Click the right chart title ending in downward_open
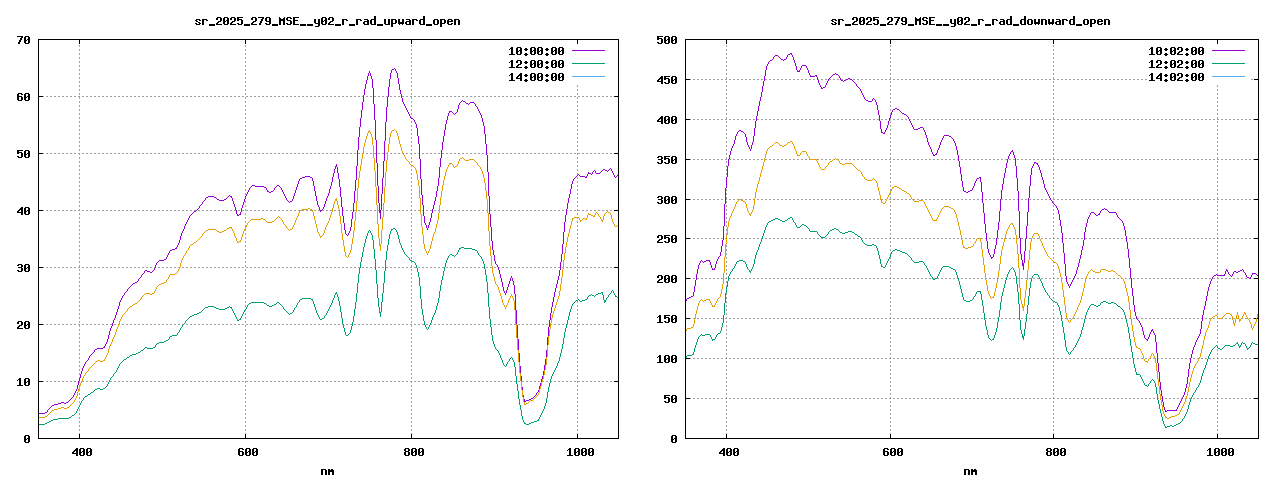 pyautogui.click(x=970, y=21)
